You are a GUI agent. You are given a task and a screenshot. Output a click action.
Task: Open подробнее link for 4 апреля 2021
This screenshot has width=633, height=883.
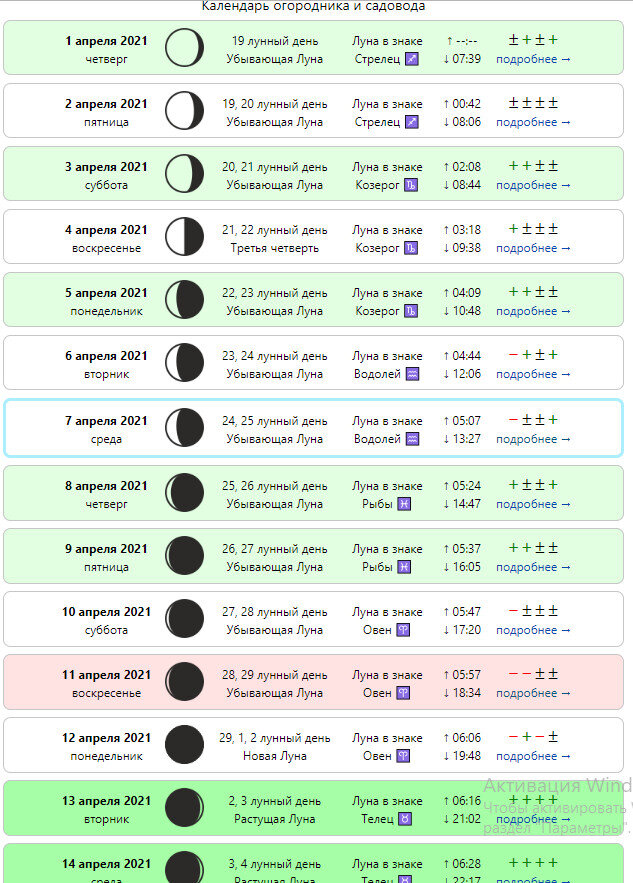click(x=533, y=248)
